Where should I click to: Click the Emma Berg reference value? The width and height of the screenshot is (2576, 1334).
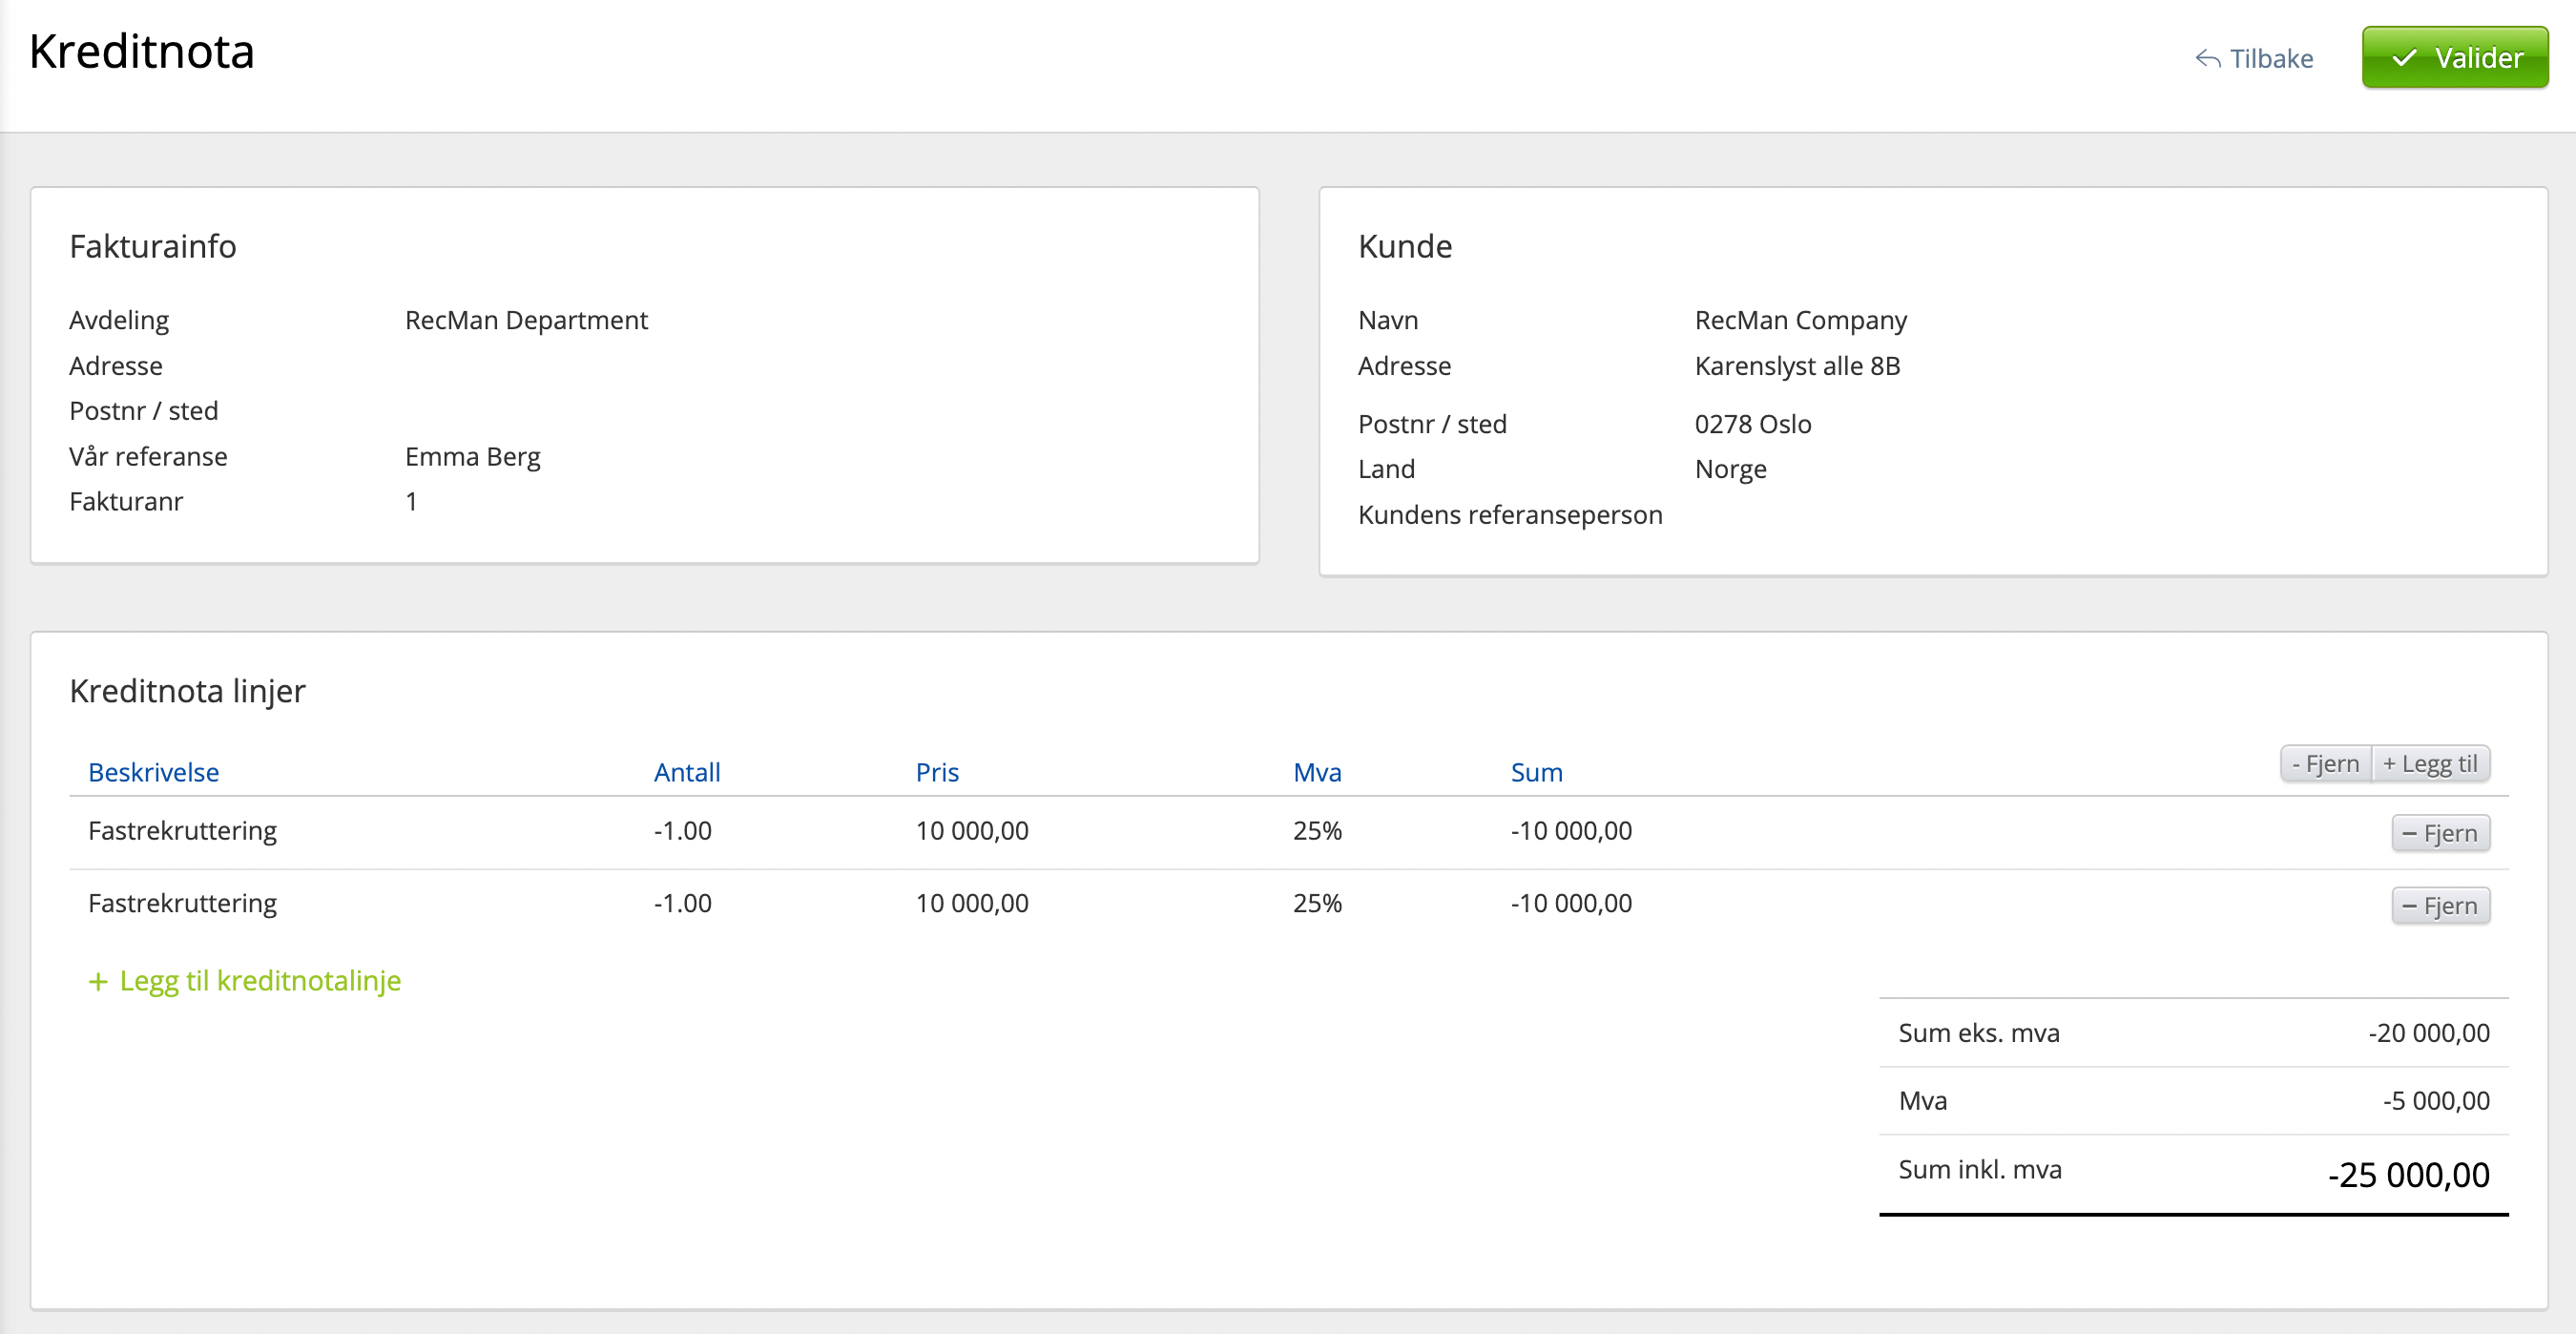click(x=472, y=456)
